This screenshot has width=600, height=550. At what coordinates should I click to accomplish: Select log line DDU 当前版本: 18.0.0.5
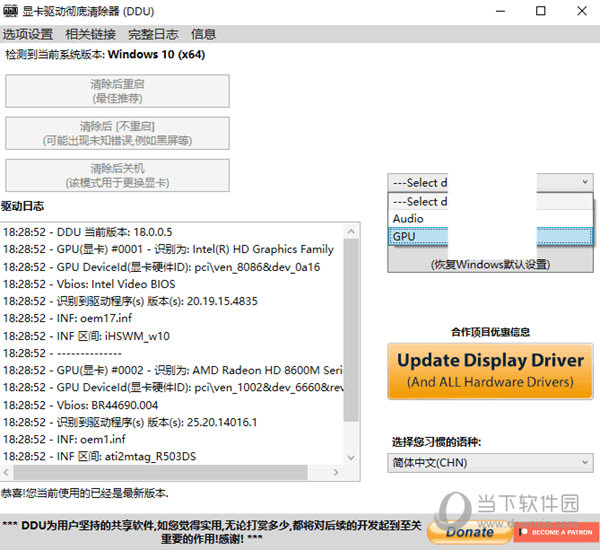[x=88, y=232]
